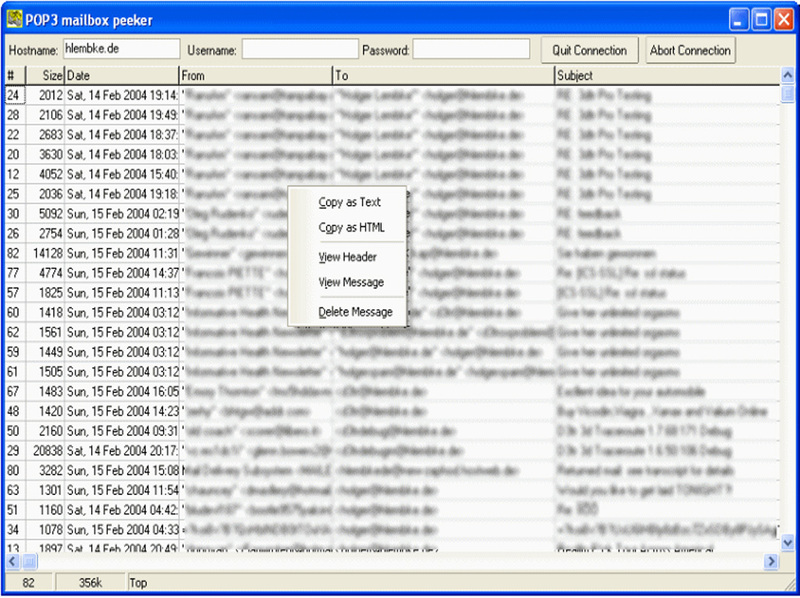Select View Message in the context menu
This screenshot has width=800, height=598.
351,282
